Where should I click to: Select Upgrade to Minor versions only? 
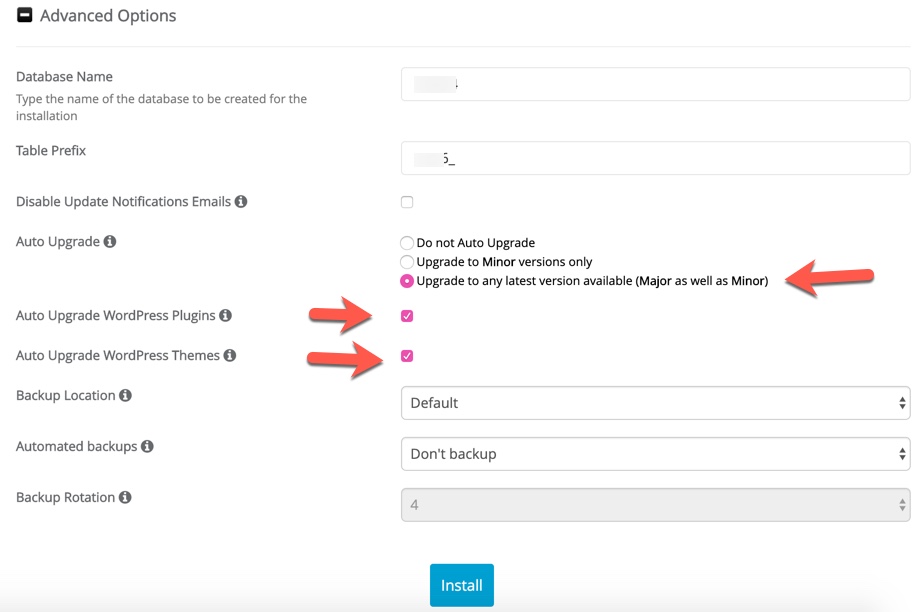[x=406, y=261]
